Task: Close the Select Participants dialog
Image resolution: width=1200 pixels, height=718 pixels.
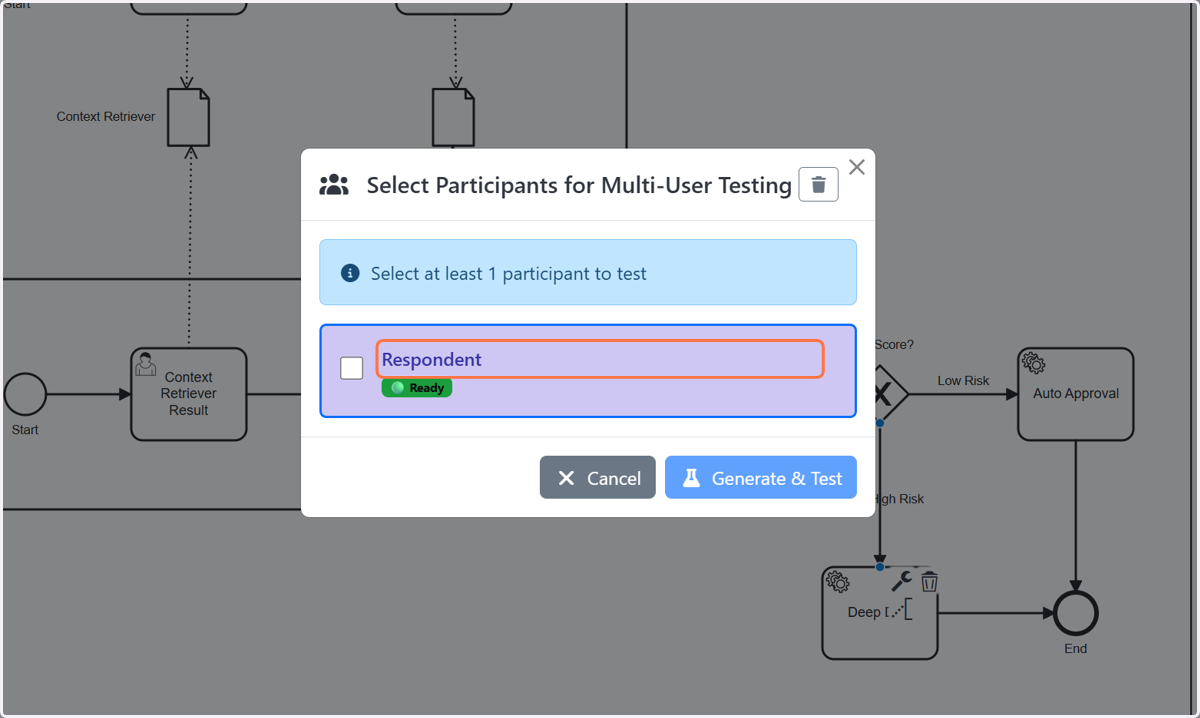Action: [x=857, y=167]
